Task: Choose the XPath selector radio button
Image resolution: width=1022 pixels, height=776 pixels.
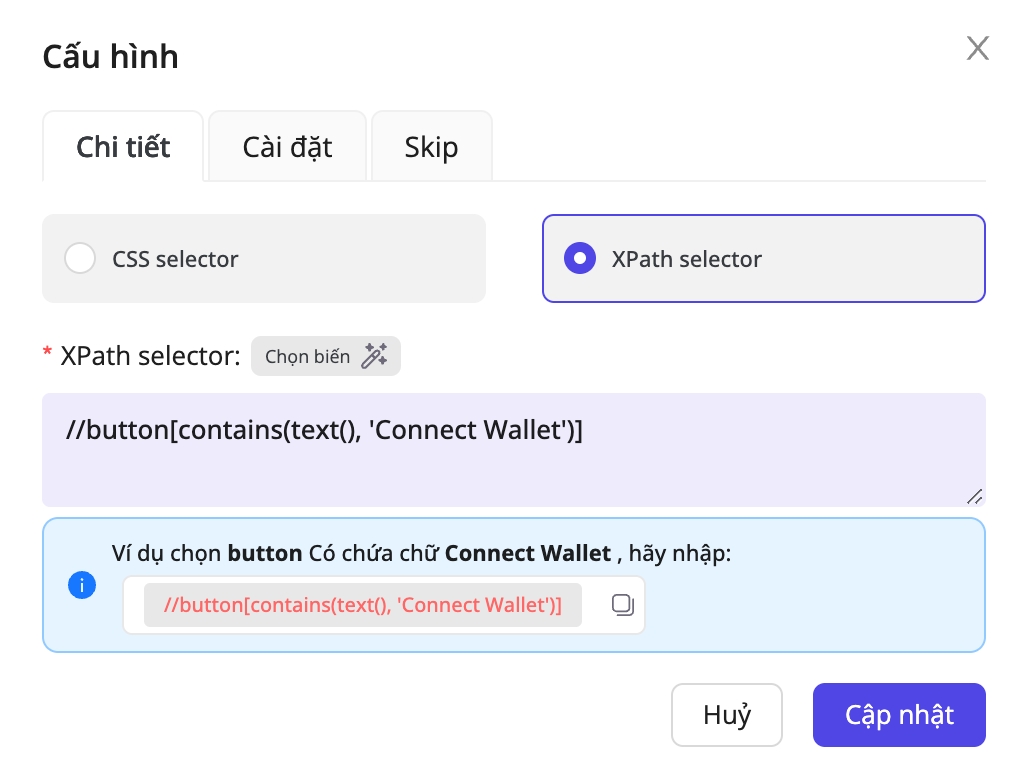Action: 580,259
